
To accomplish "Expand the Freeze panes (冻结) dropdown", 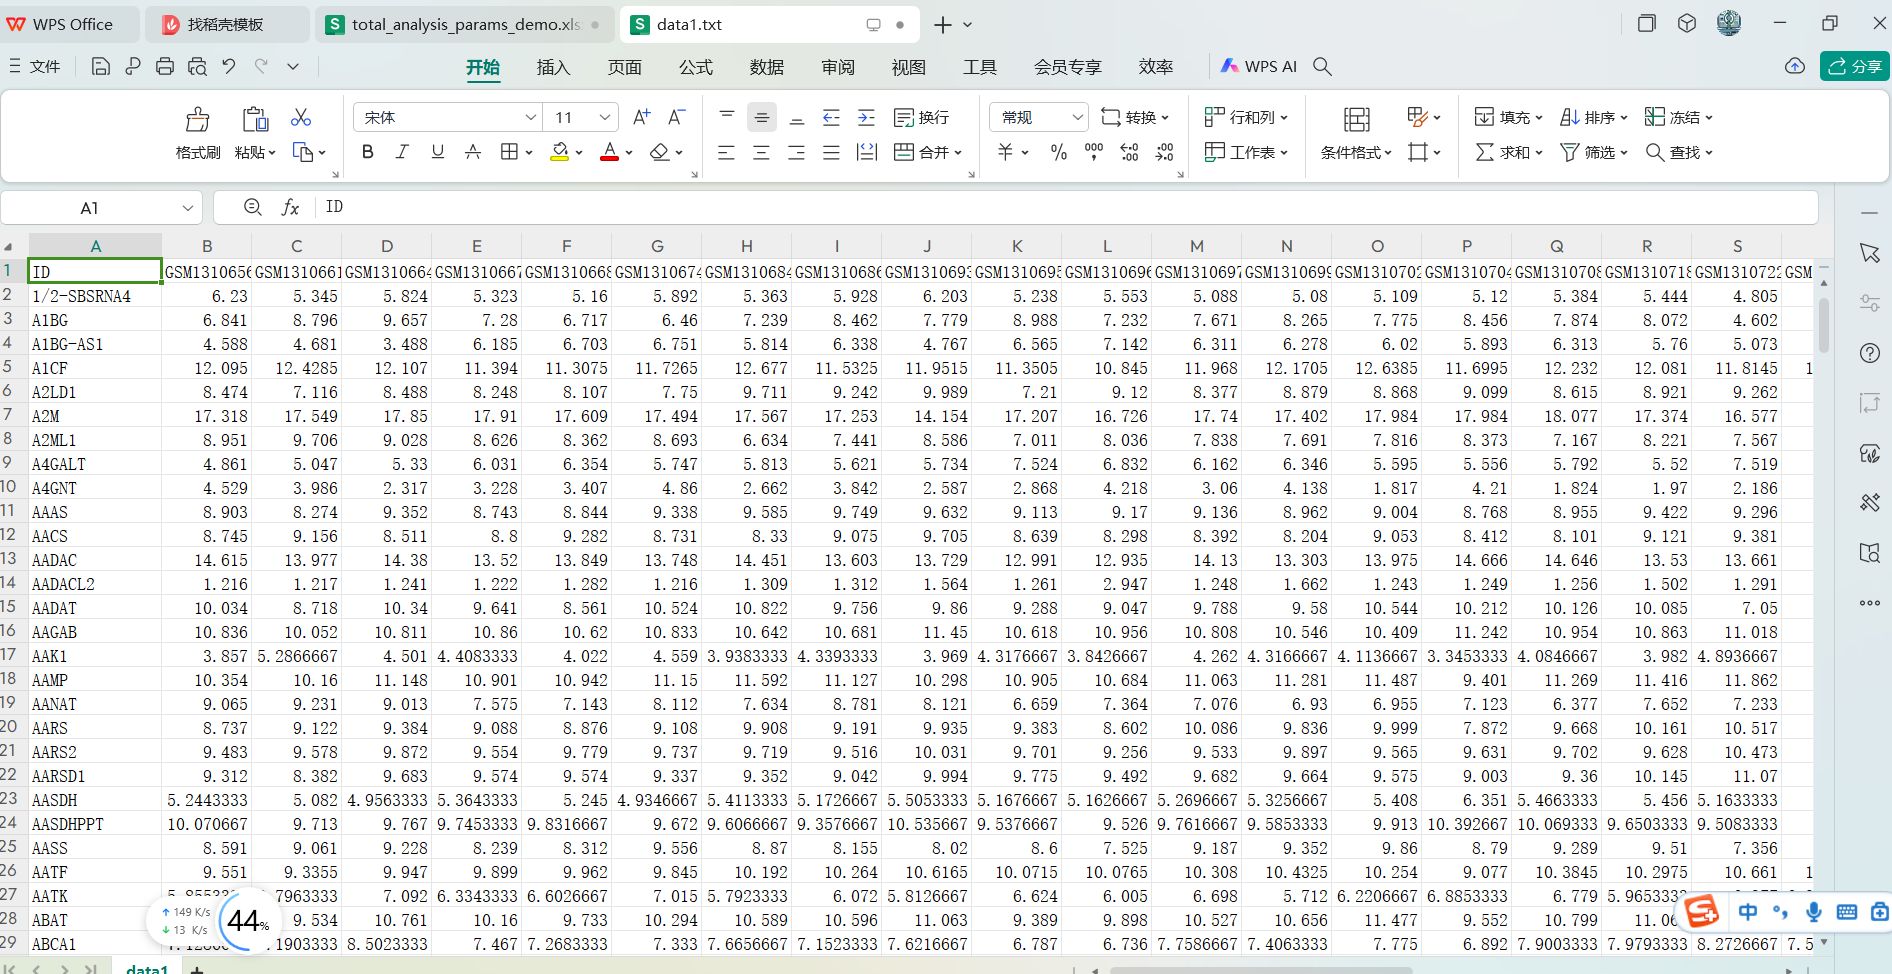I will [1709, 118].
